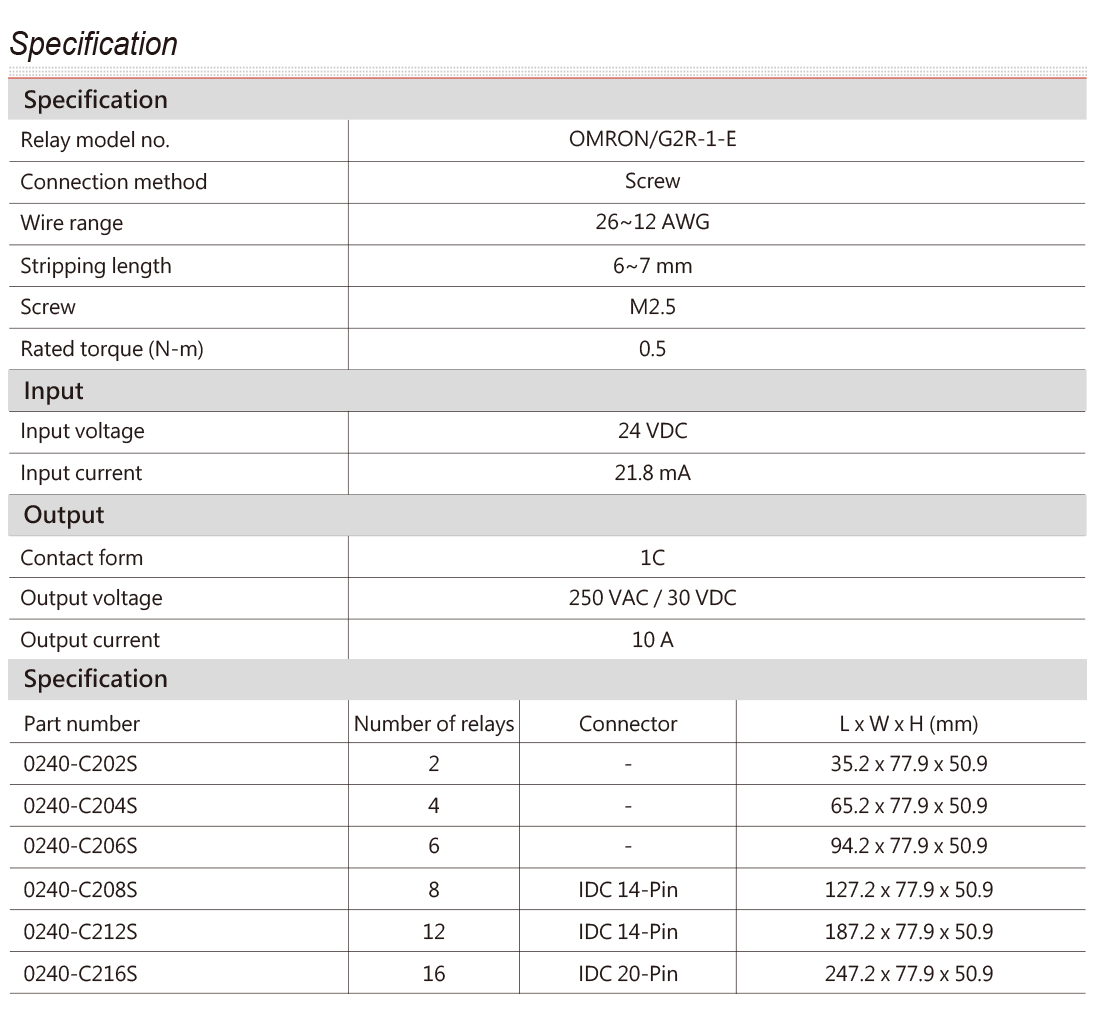The width and height of the screenshot is (1098, 1016).
Task: Select the '0.5' torque value
Action: coord(652,349)
